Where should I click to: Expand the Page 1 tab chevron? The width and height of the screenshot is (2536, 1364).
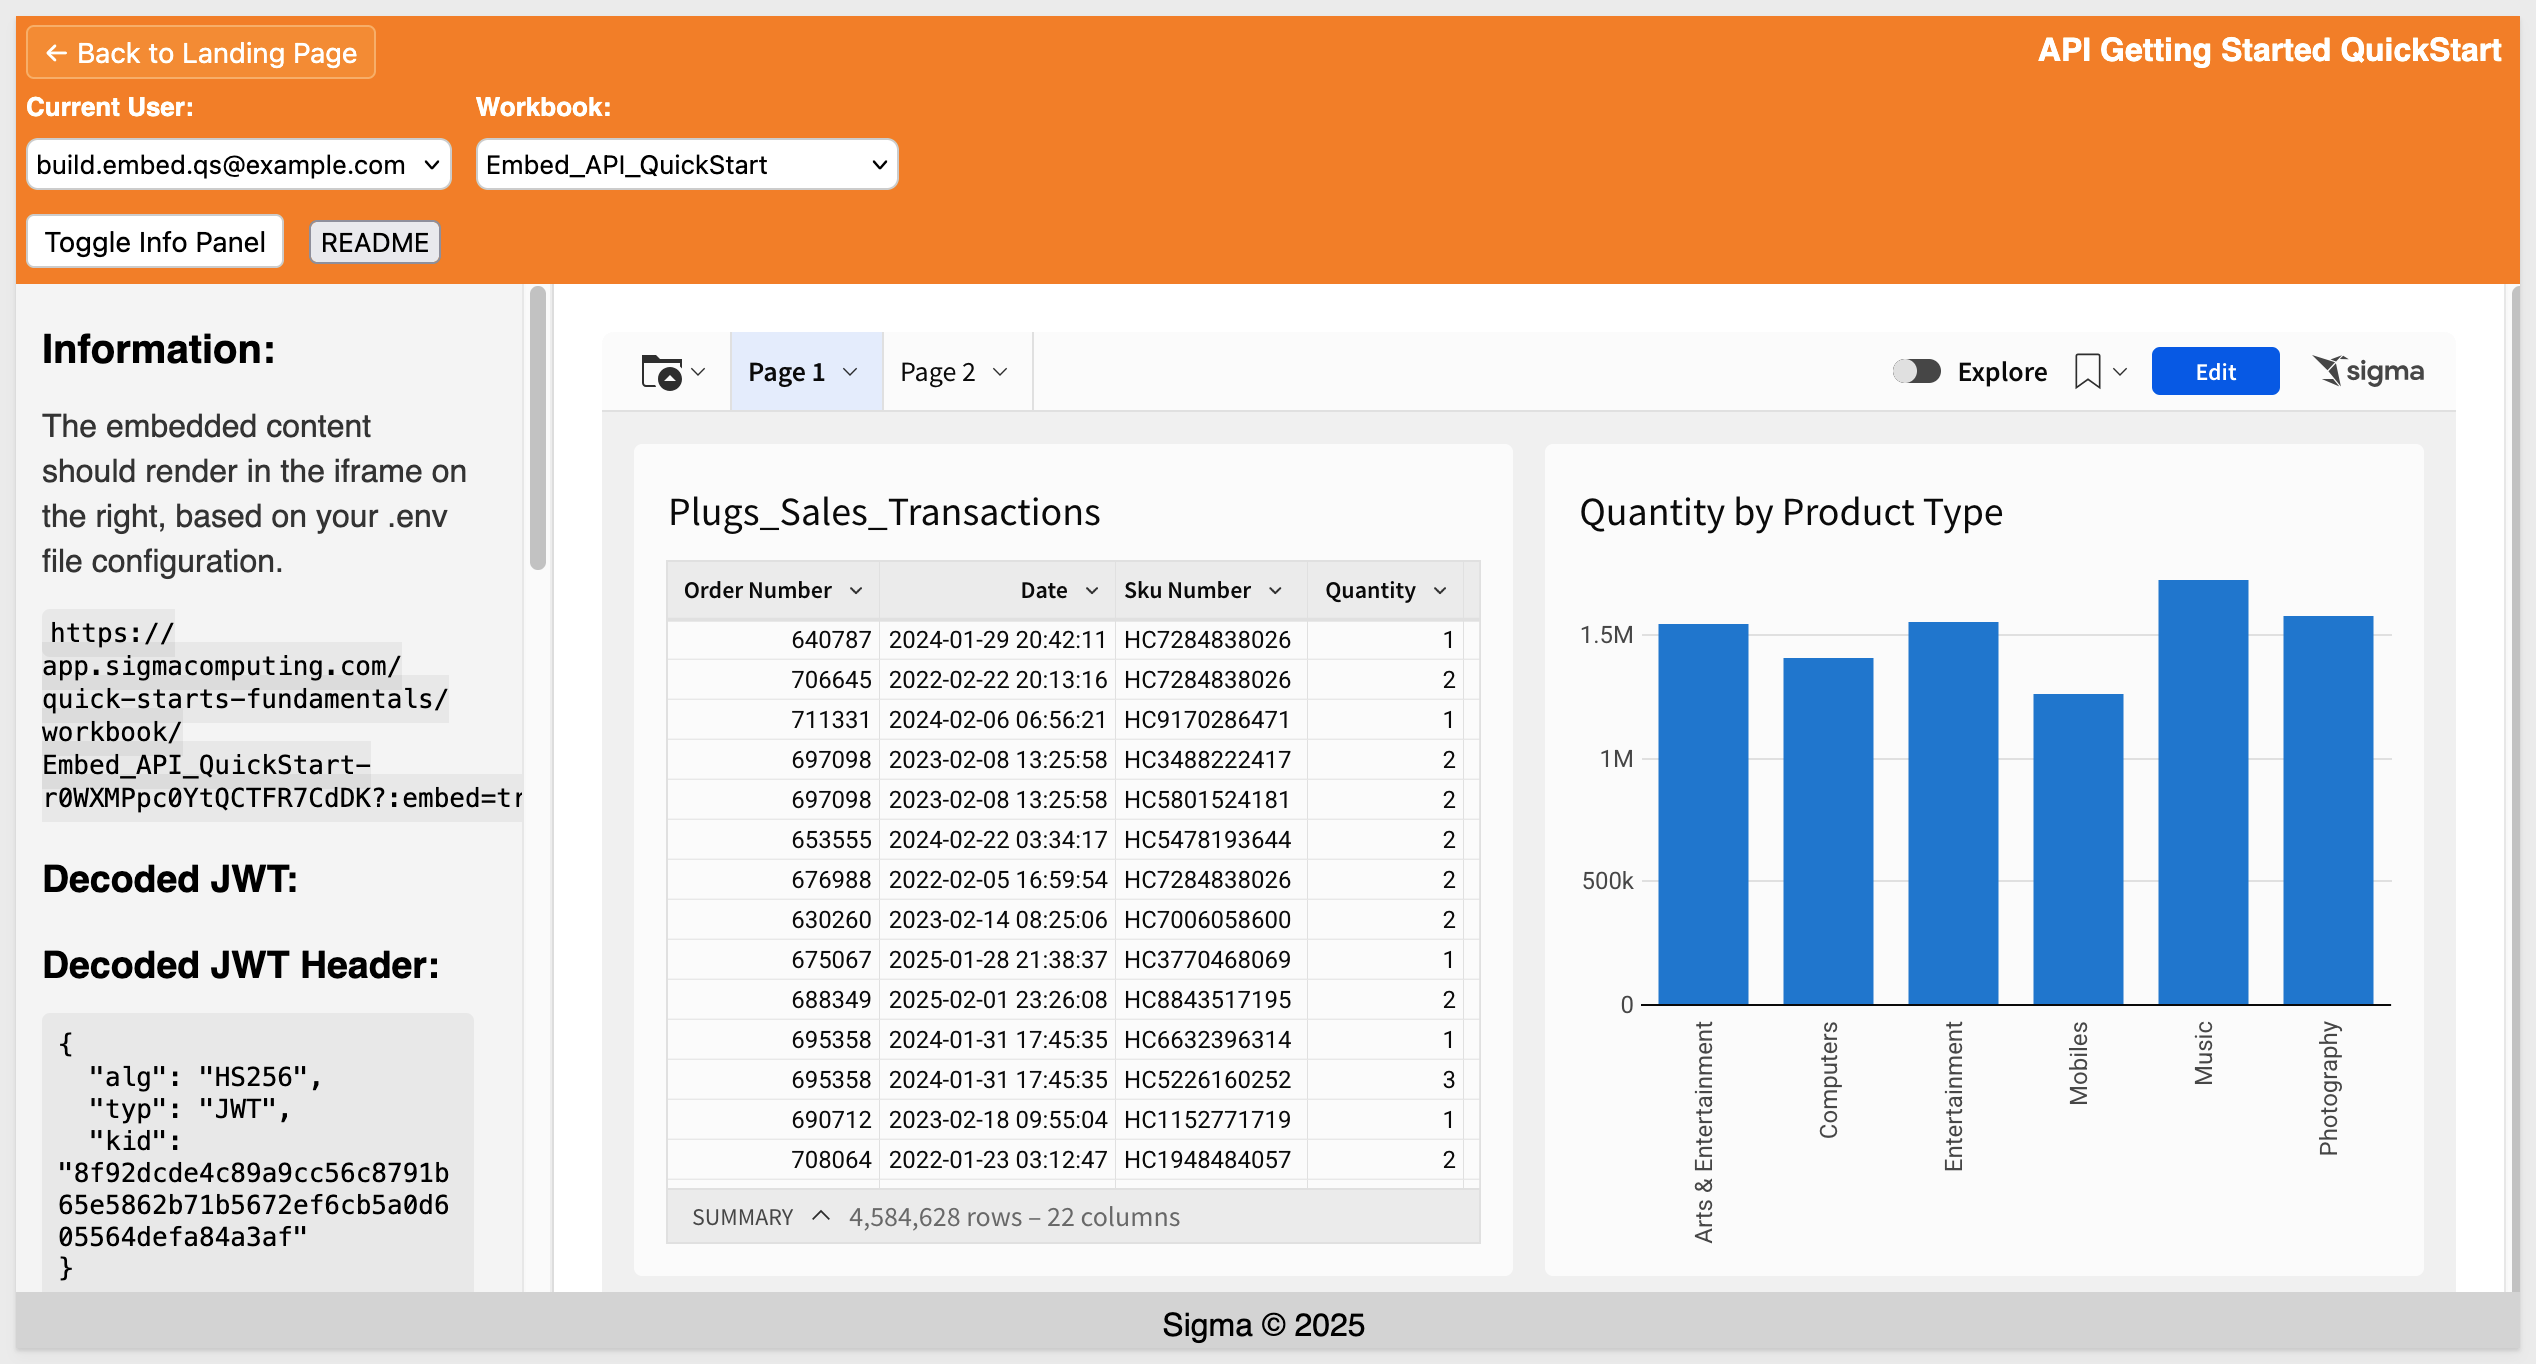point(851,372)
